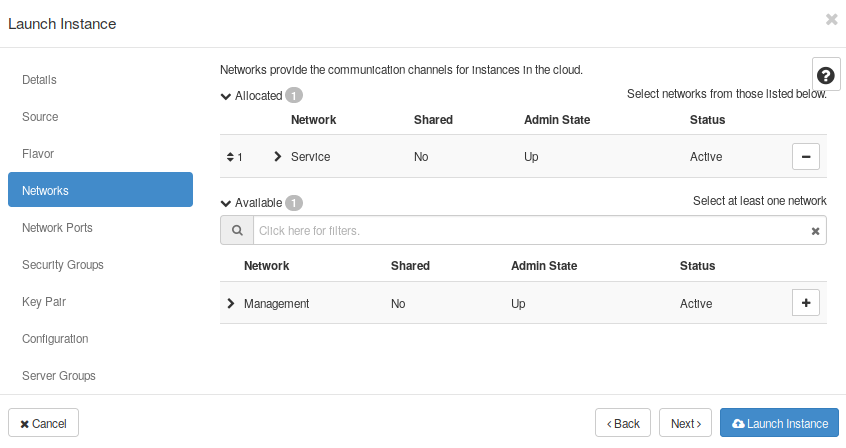Go to the Next step
The image size is (846, 448).
pyautogui.click(x=685, y=423)
